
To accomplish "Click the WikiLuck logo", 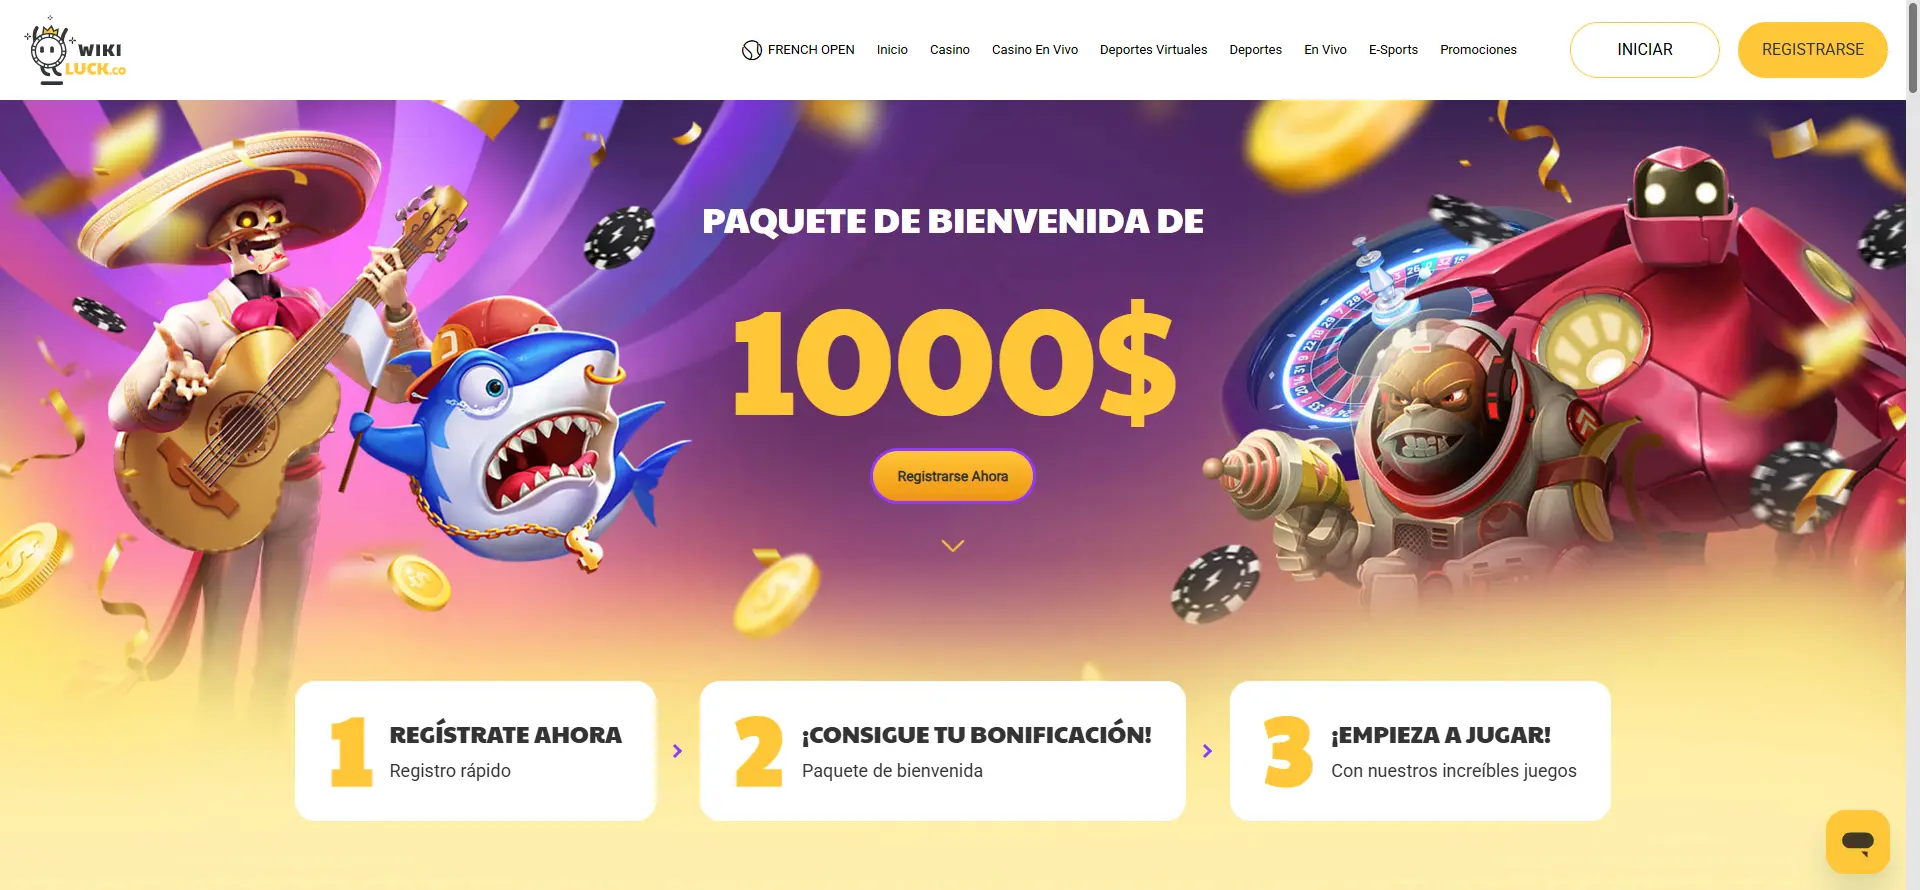I will 76,50.
